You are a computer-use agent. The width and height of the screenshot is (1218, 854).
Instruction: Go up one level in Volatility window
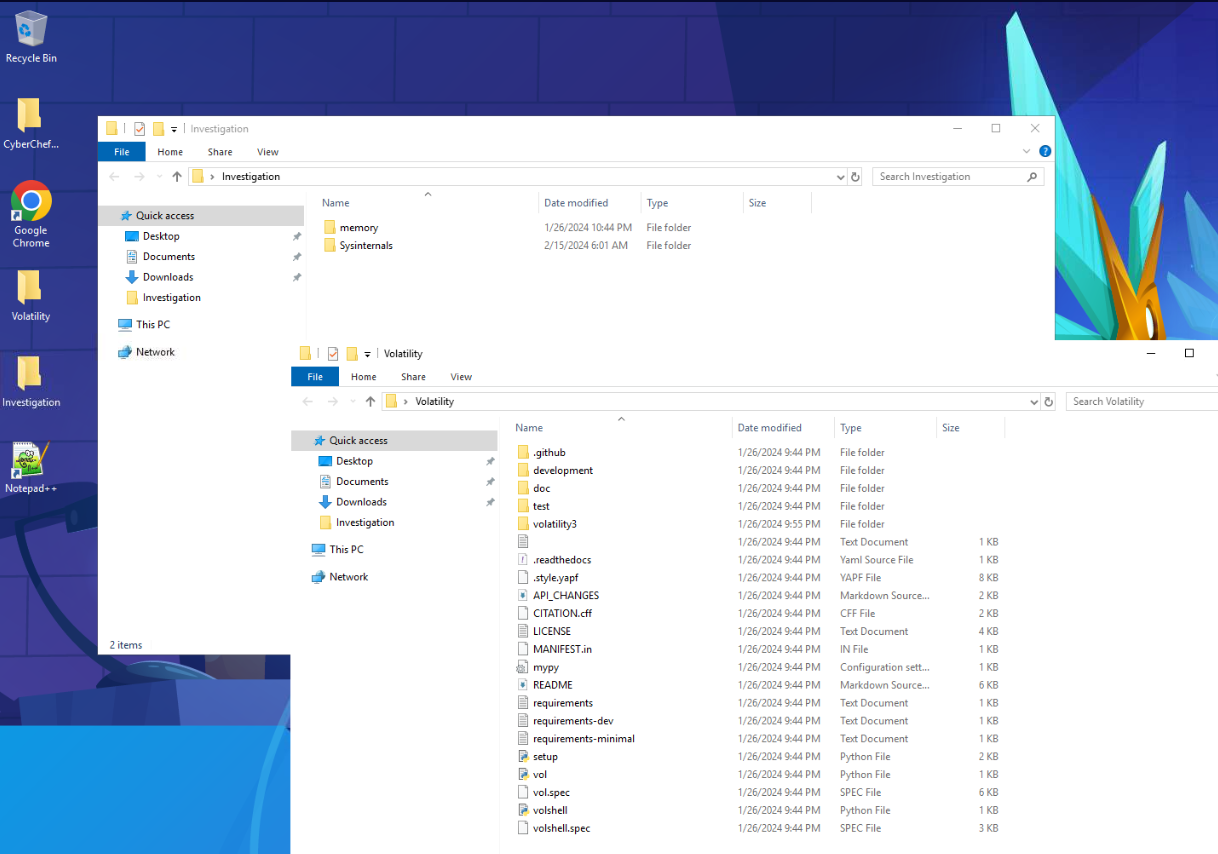(370, 402)
